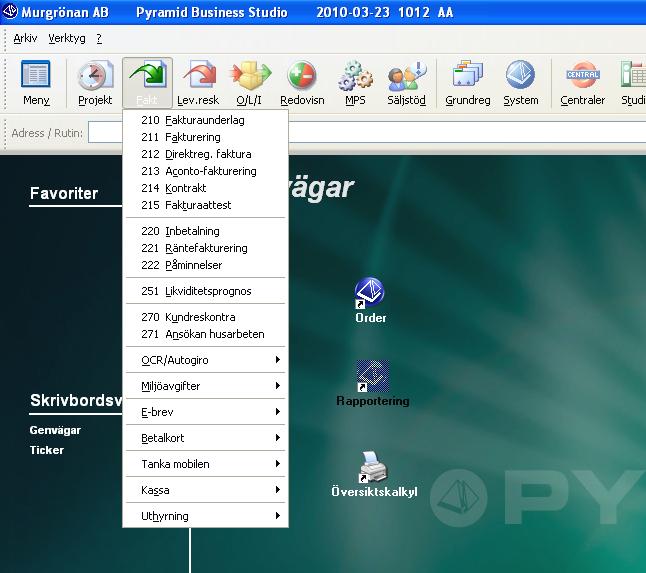Viewport: 646px width, 573px height.
Task: Select 213 Aconto-fakturering
Action: click(205, 171)
